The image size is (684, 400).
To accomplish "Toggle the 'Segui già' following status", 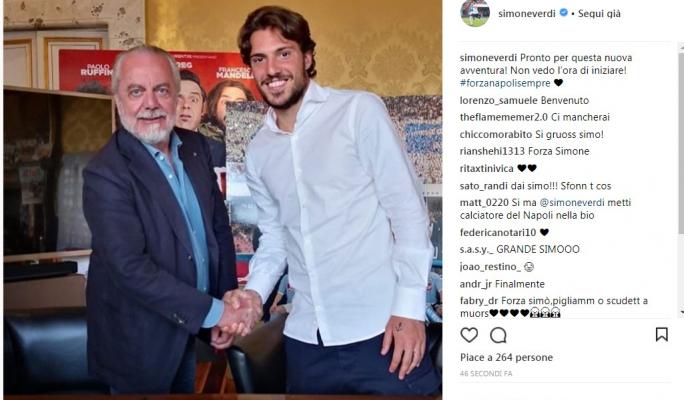I will point(599,14).
